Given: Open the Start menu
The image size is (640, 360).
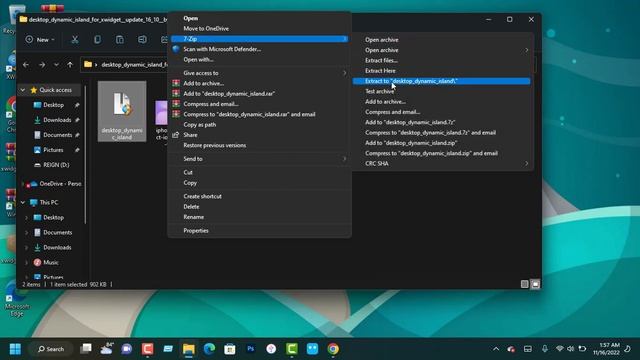Looking at the screenshot, I should pos(15,349).
